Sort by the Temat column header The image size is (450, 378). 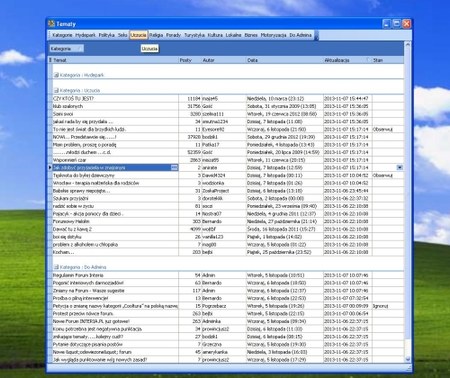(x=115, y=60)
